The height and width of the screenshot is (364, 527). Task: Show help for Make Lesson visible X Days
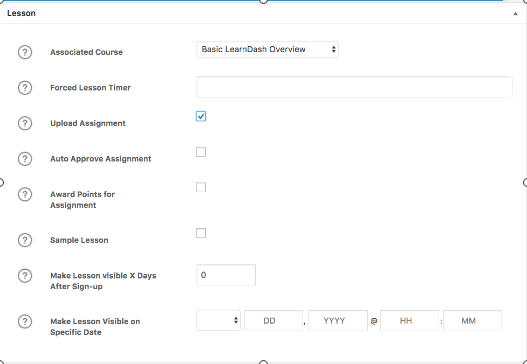pyautogui.click(x=25, y=276)
